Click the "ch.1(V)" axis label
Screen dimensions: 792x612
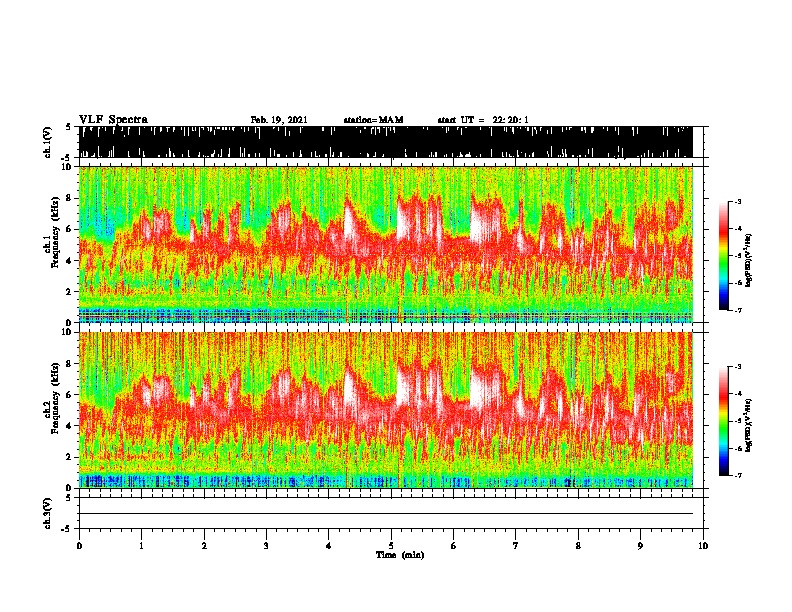click(47, 142)
